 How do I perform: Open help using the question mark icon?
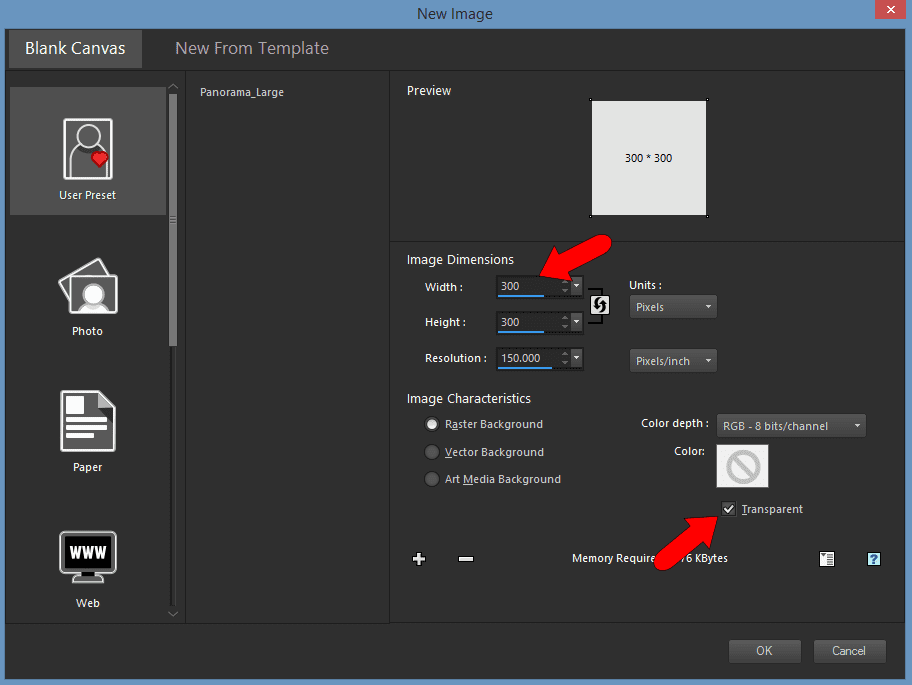coord(873,558)
